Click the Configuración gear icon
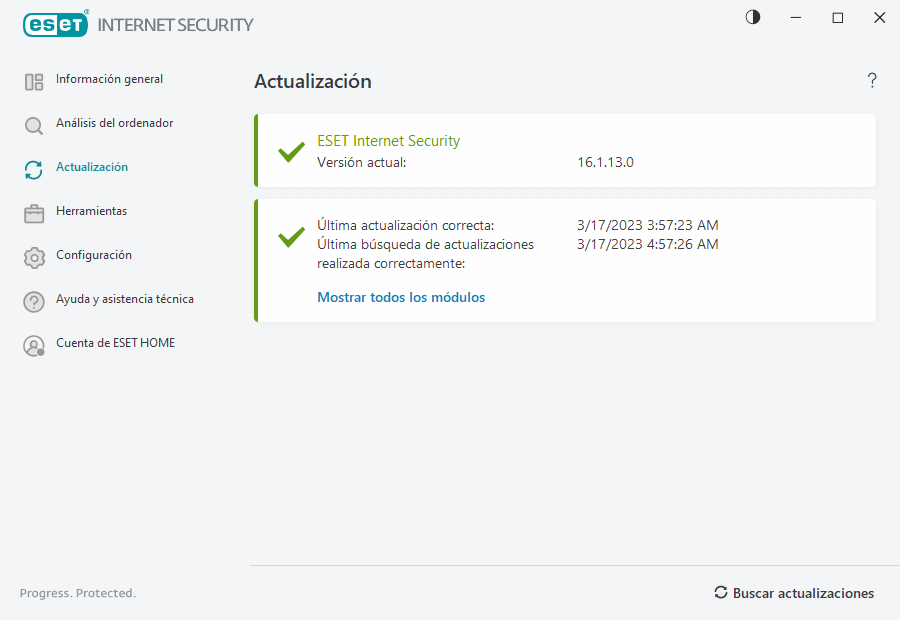This screenshot has width=900, height=620. click(34, 258)
